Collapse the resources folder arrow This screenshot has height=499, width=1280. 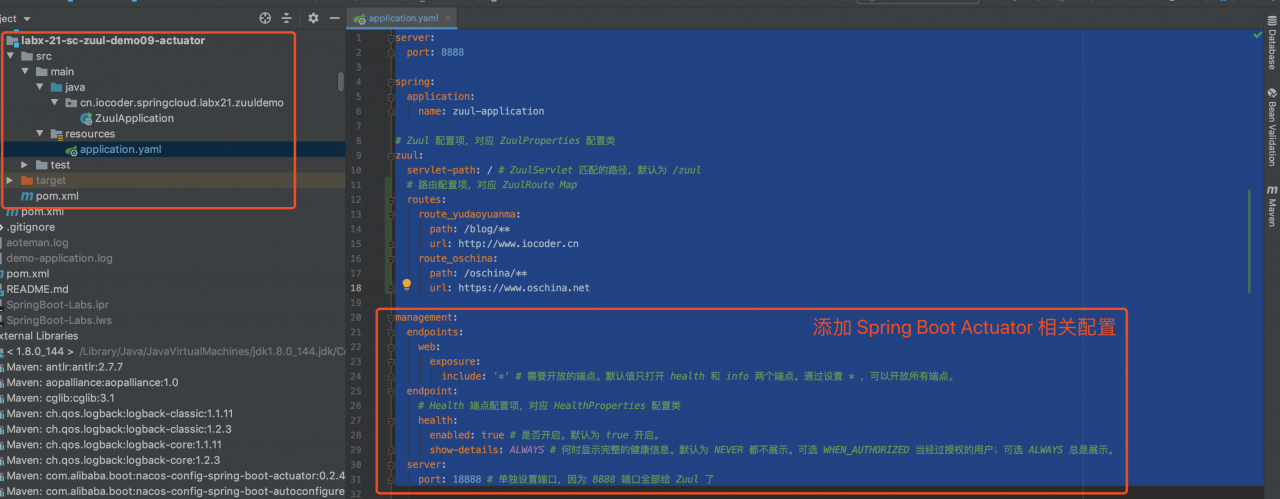41,134
